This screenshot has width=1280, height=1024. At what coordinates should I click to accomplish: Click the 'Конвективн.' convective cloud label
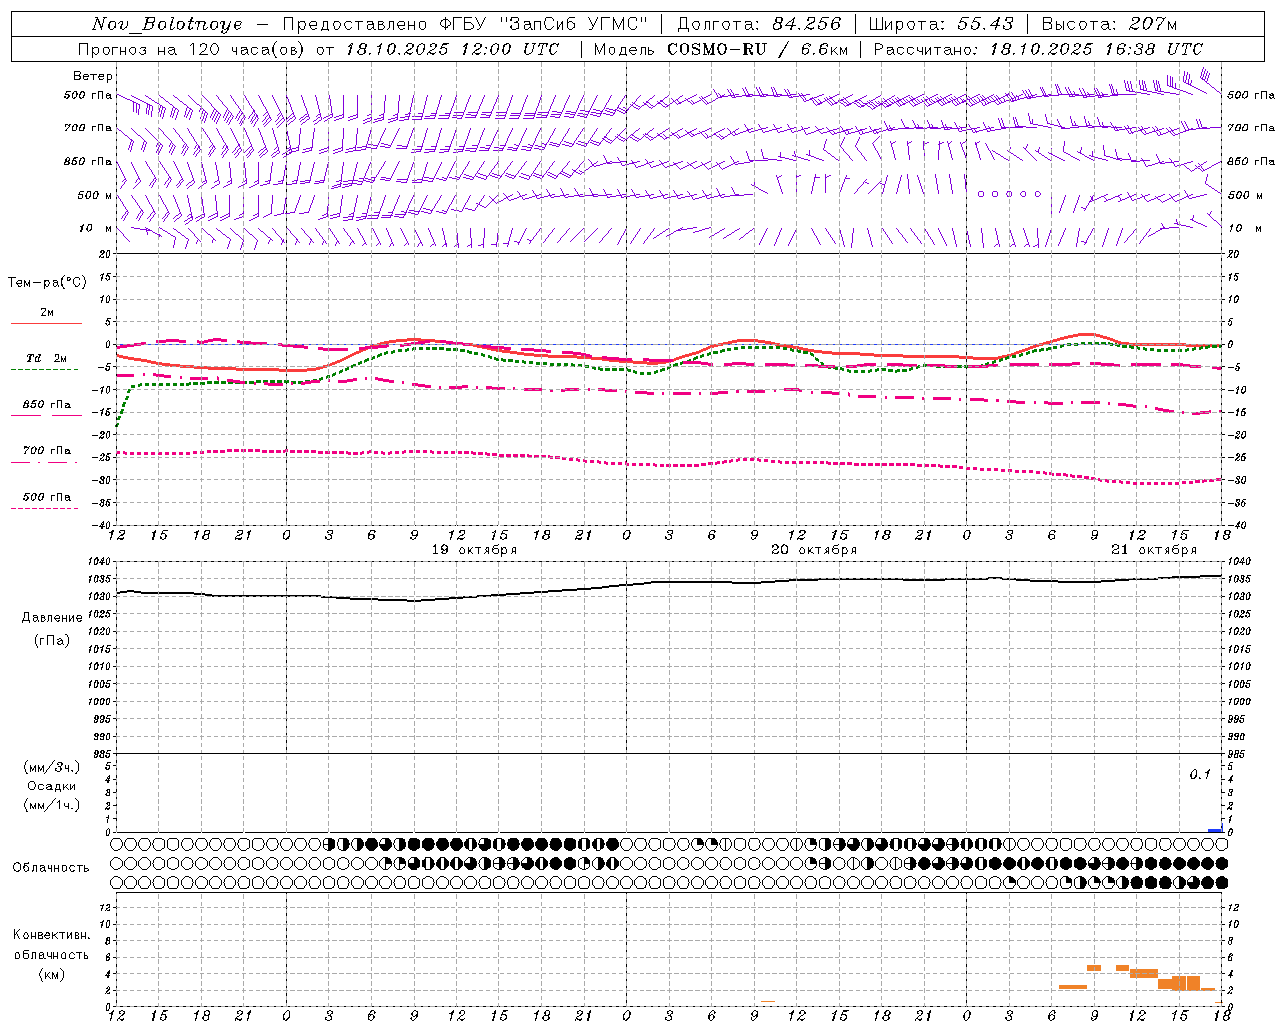pyautogui.click(x=51, y=935)
